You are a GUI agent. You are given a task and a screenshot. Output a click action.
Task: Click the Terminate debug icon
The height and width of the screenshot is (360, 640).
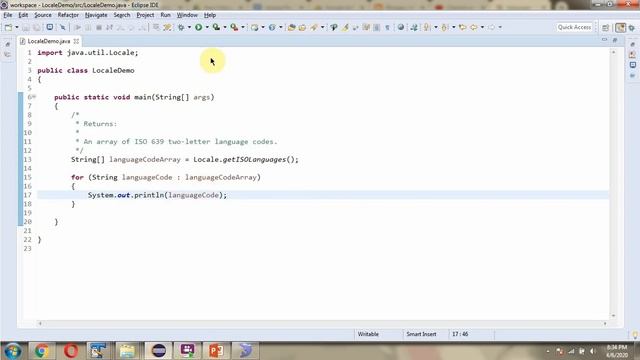(x=99, y=27)
